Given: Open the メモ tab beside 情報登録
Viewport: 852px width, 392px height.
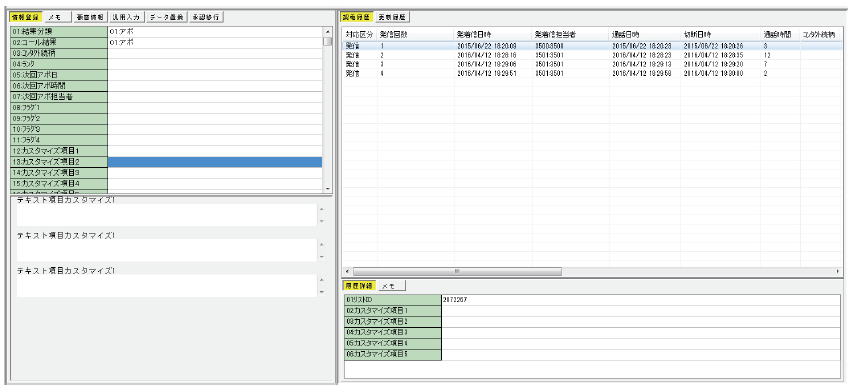Looking at the screenshot, I should 57,17.
